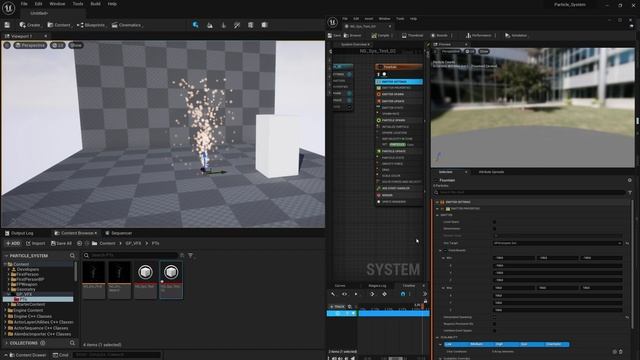Select the blue selection mode icon in toolbar
The image size is (640, 360).
coord(196,25)
